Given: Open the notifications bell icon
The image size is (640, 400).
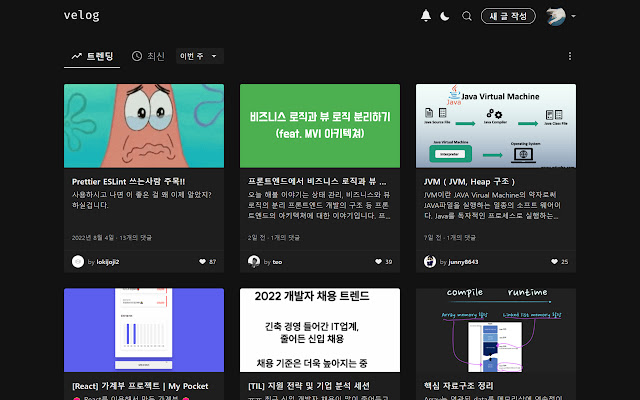Looking at the screenshot, I should pos(426,16).
